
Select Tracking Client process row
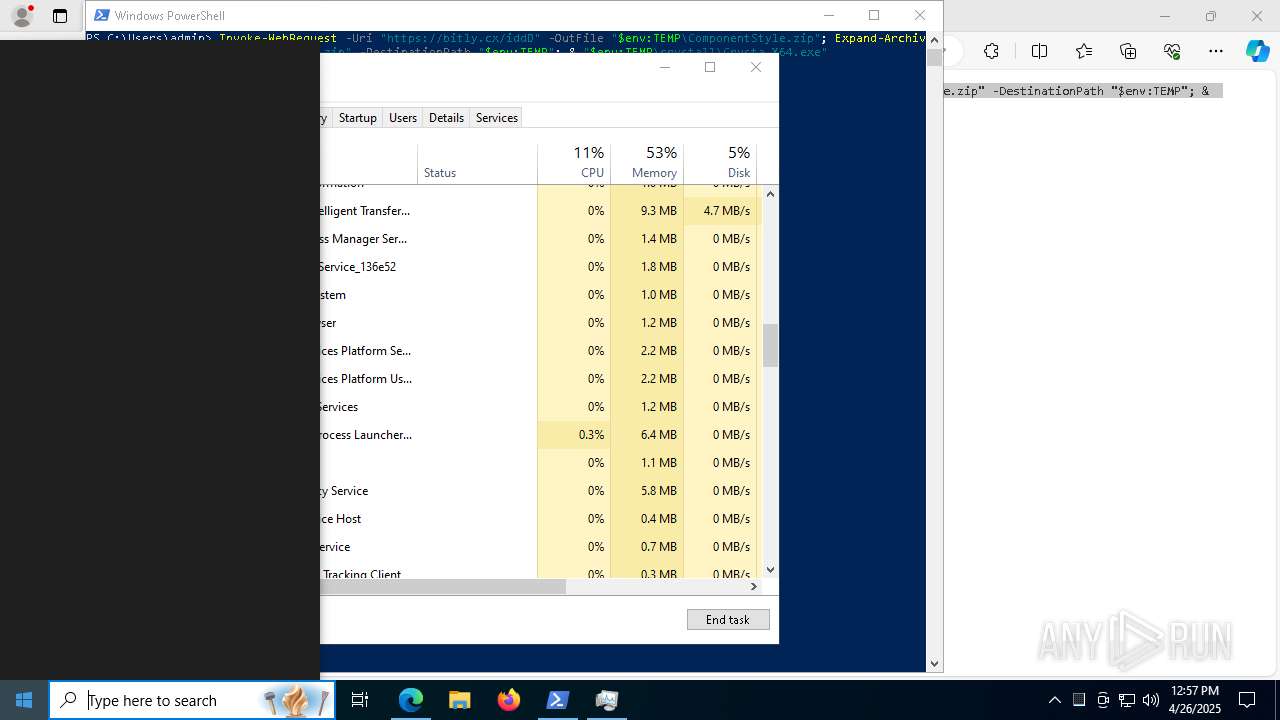540,571
